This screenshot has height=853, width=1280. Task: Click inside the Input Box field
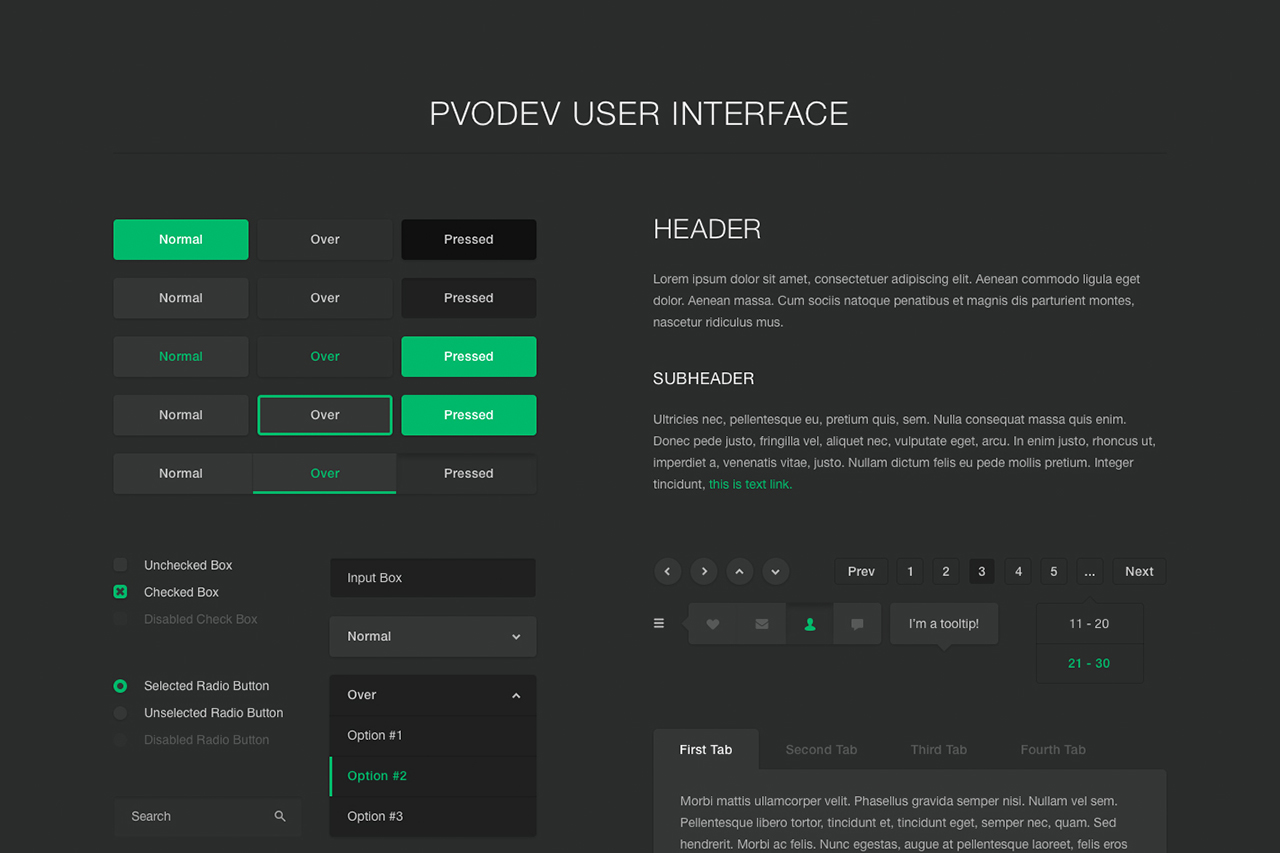pos(433,578)
